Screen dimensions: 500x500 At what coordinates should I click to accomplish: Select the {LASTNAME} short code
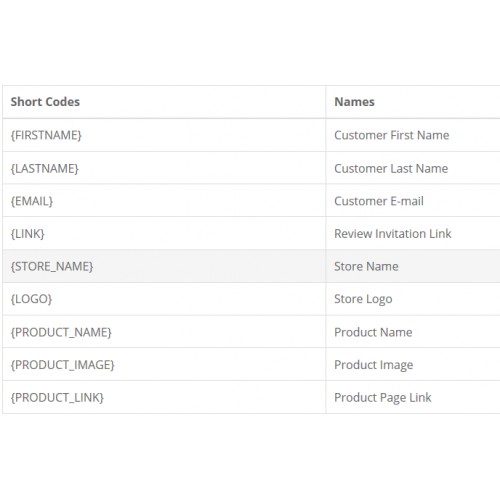click(45, 168)
